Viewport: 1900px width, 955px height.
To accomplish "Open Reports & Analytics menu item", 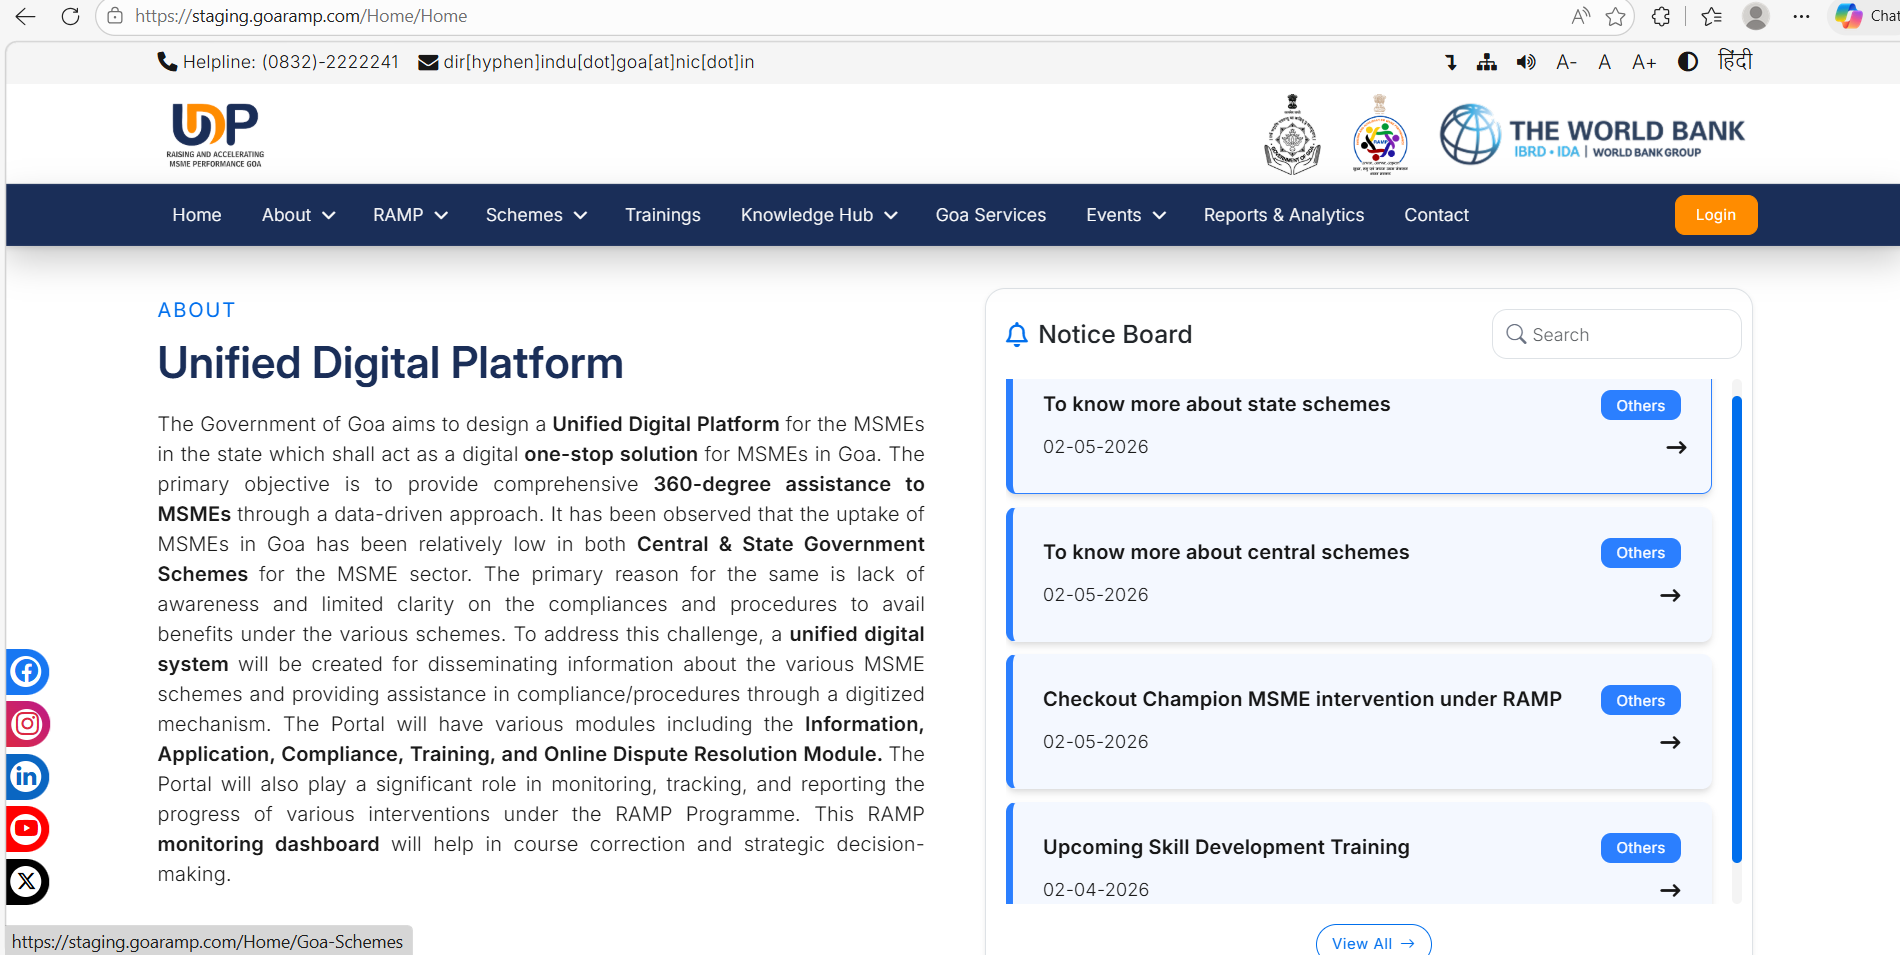I will click(1284, 215).
